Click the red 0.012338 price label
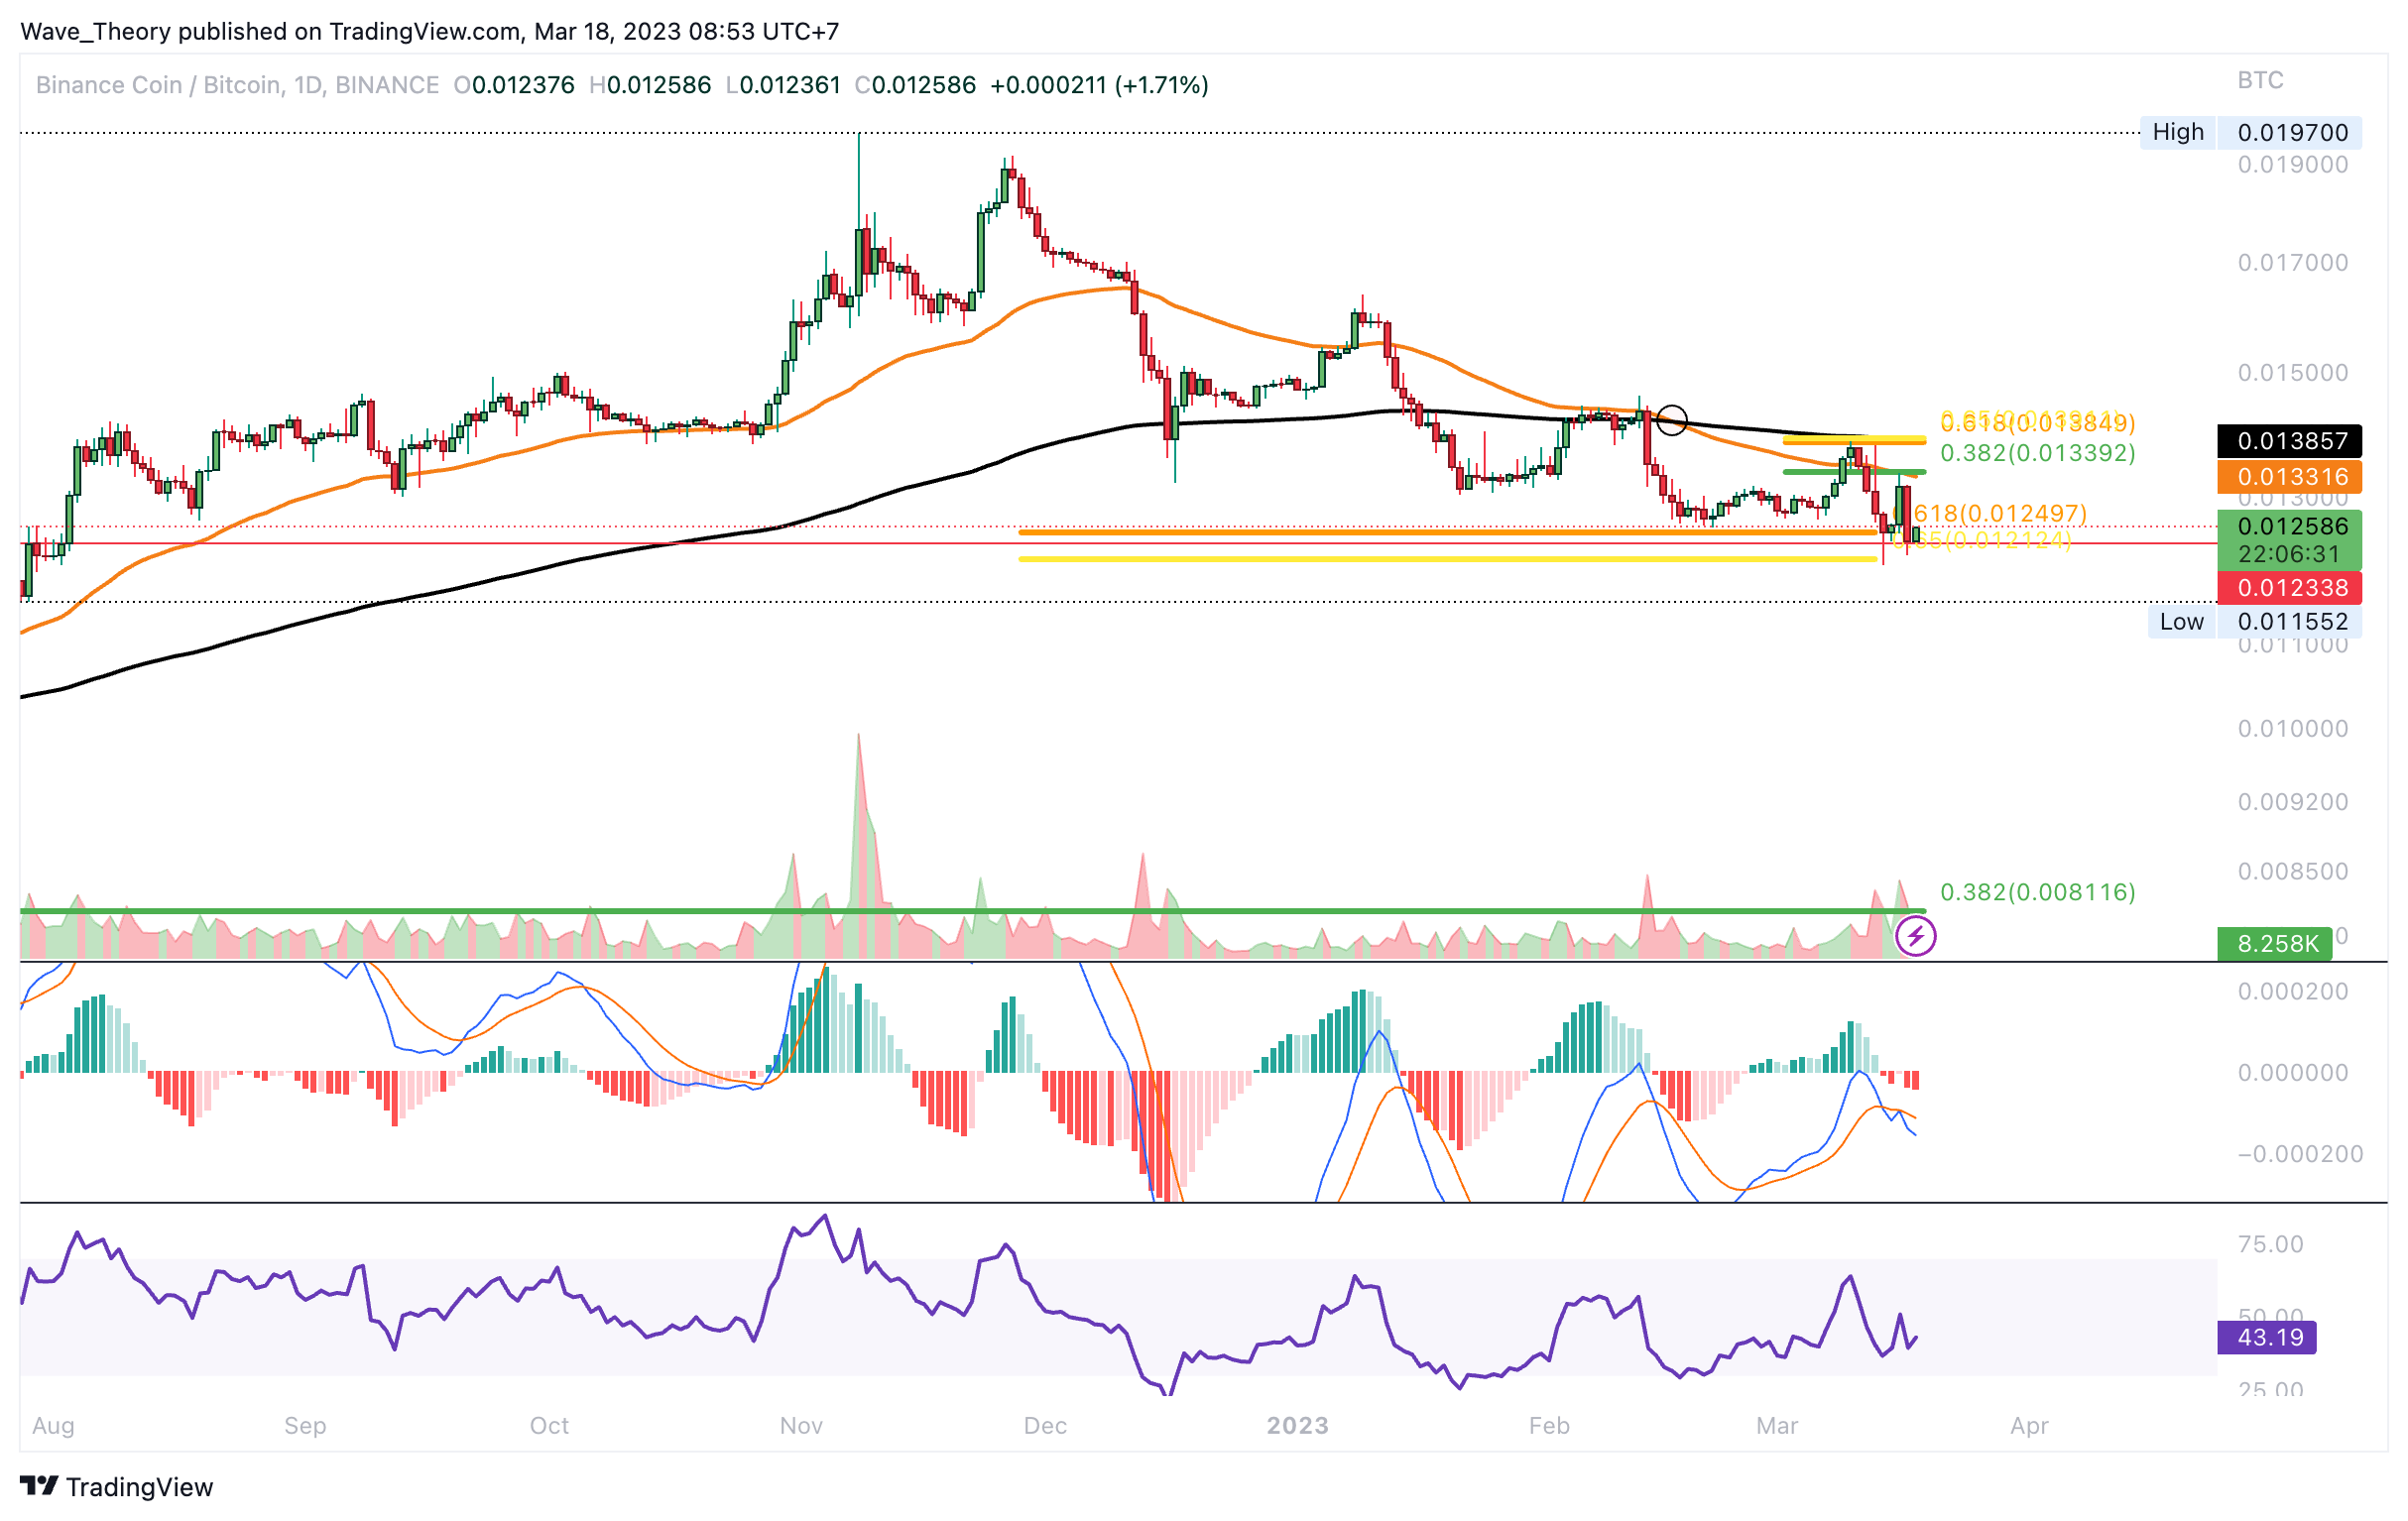This screenshot has width=2408, height=1521. 2289,588
